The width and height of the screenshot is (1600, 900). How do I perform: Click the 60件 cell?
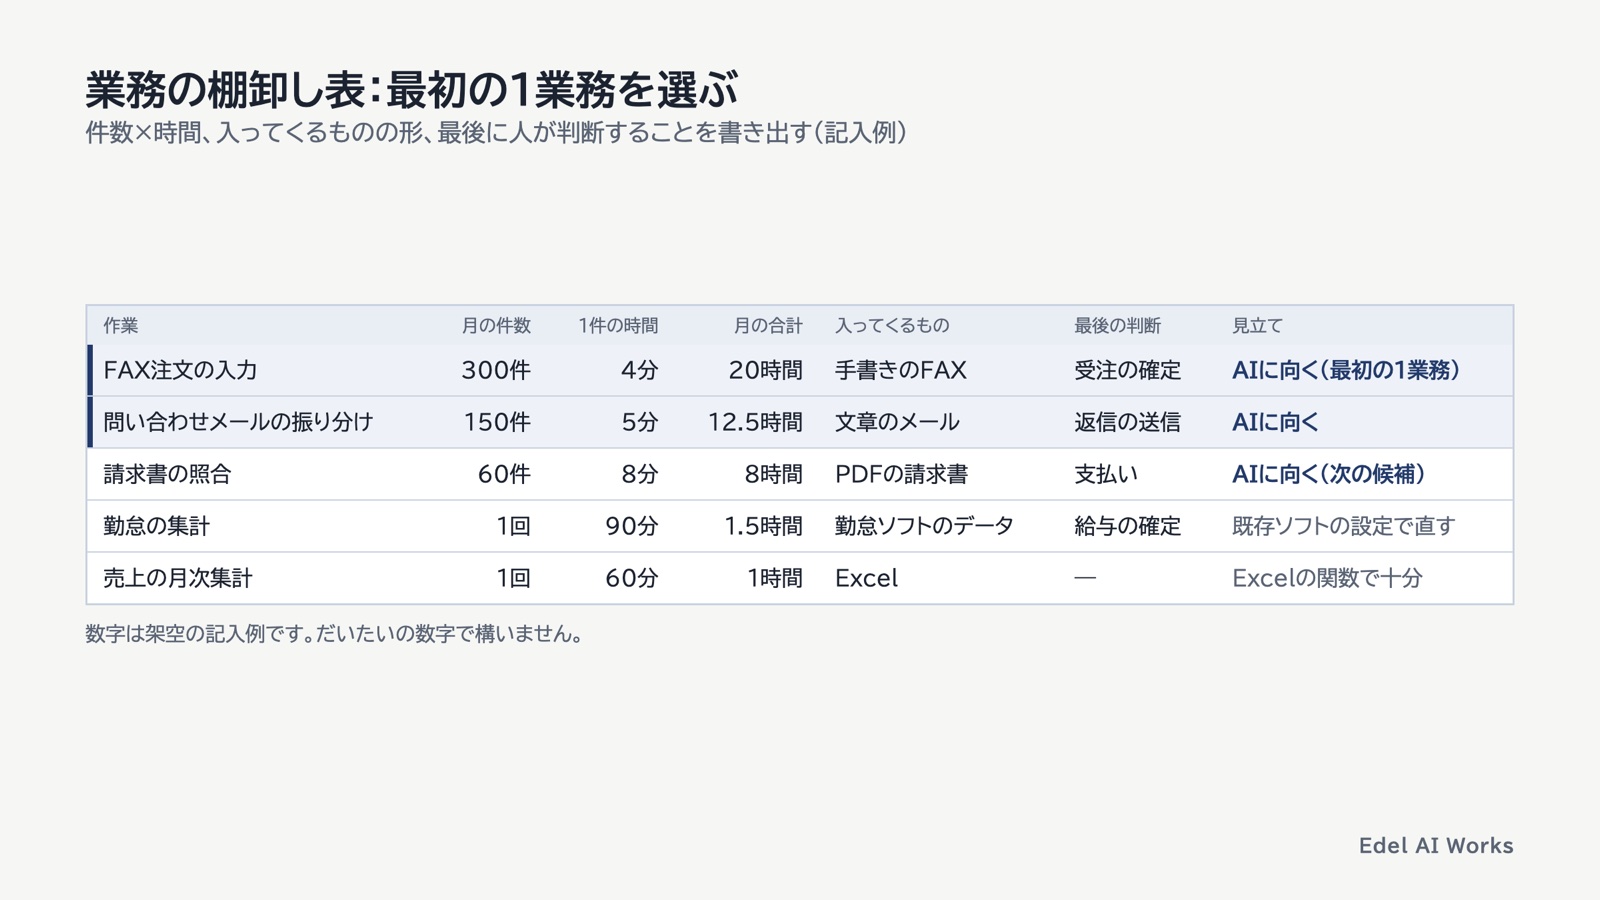click(504, 474)
